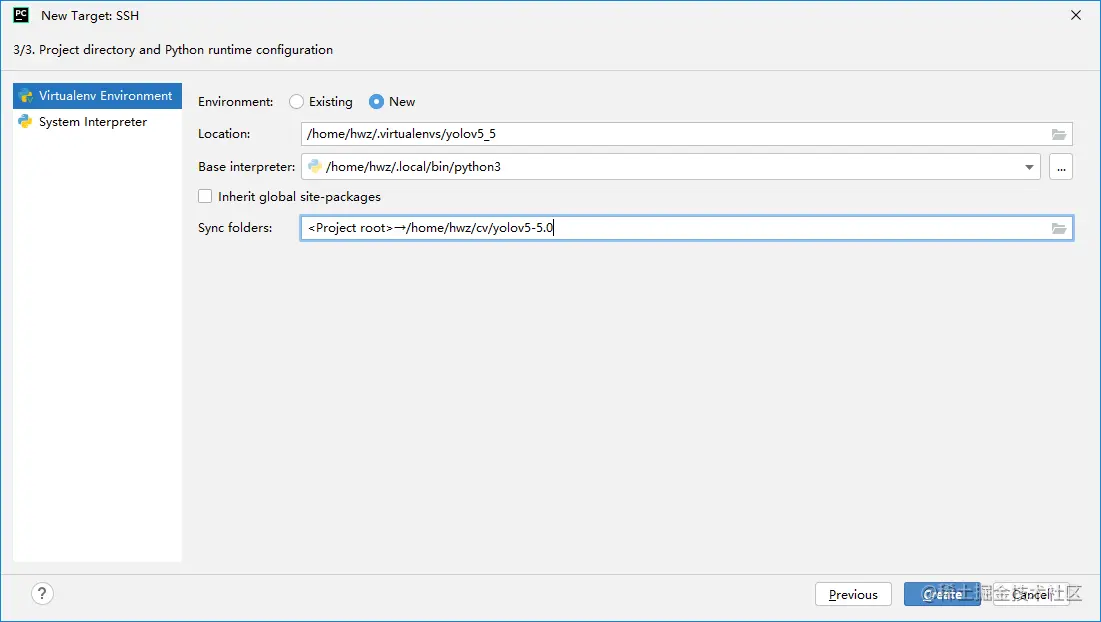The image size is (1101, 622).
Task: Click the Base interpreter python3 path box
Action: [671, 167]
